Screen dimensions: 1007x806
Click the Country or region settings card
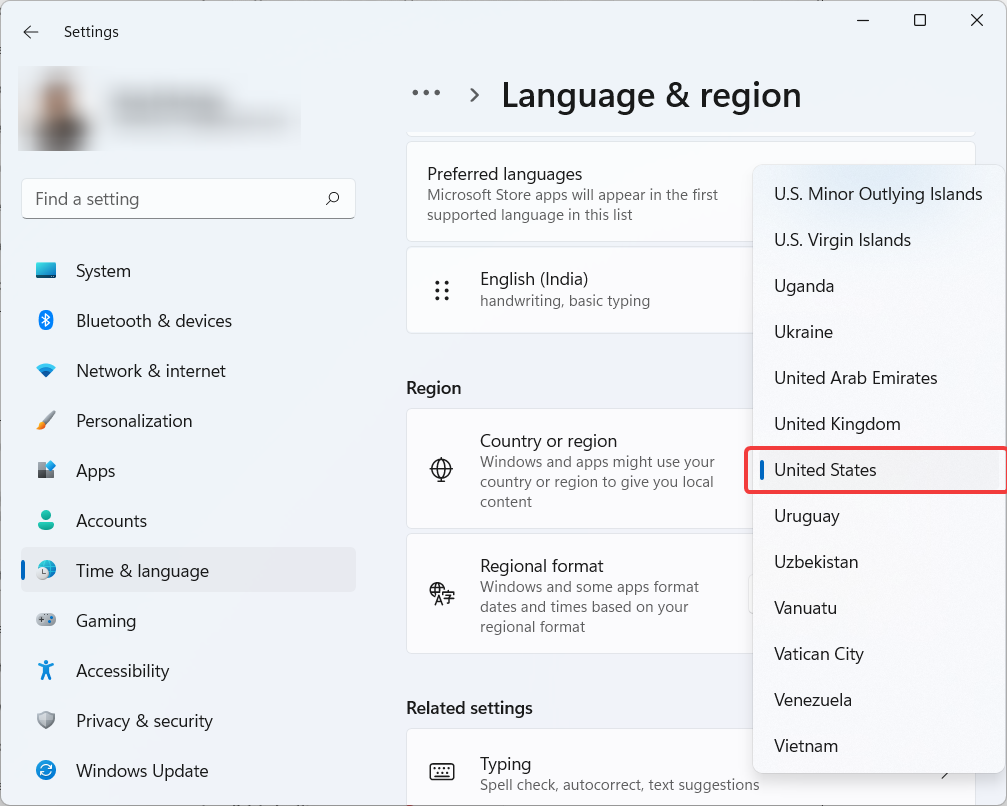coord(580,469)
